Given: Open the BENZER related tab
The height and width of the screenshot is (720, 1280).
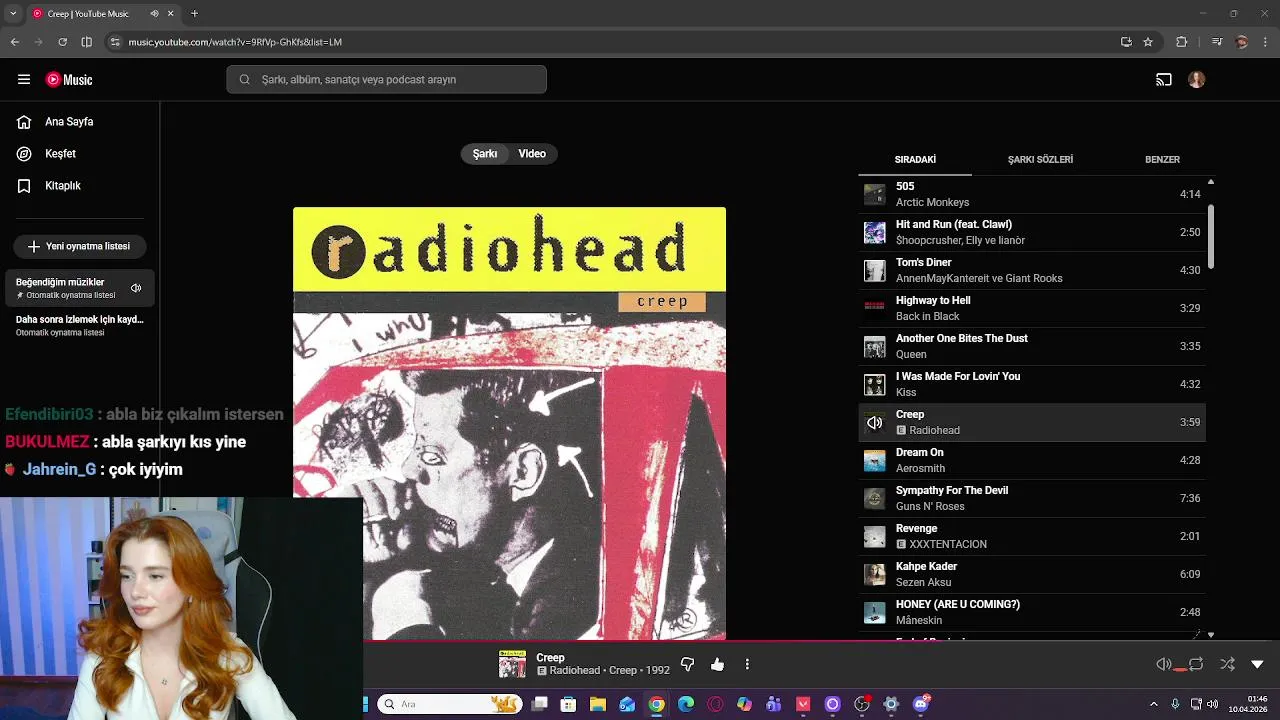Looking at the screenshot, I should 1162,160.
